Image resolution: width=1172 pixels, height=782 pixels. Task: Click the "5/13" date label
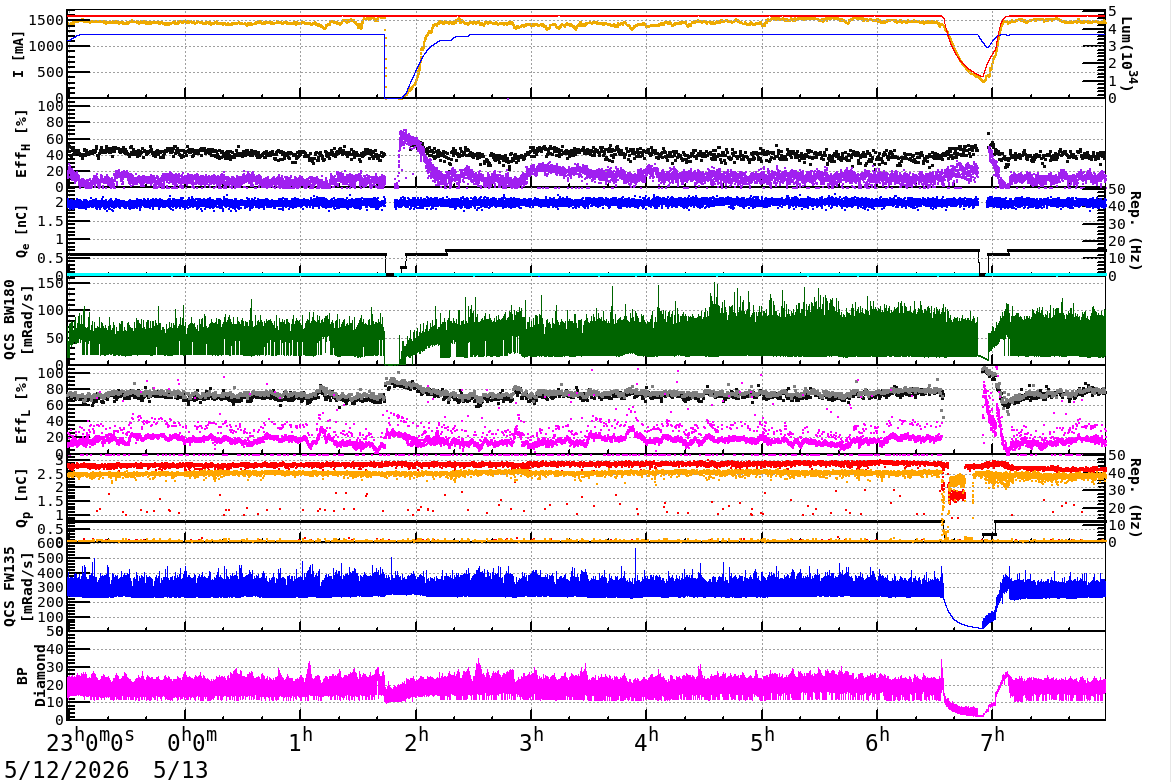coord(181,770)
